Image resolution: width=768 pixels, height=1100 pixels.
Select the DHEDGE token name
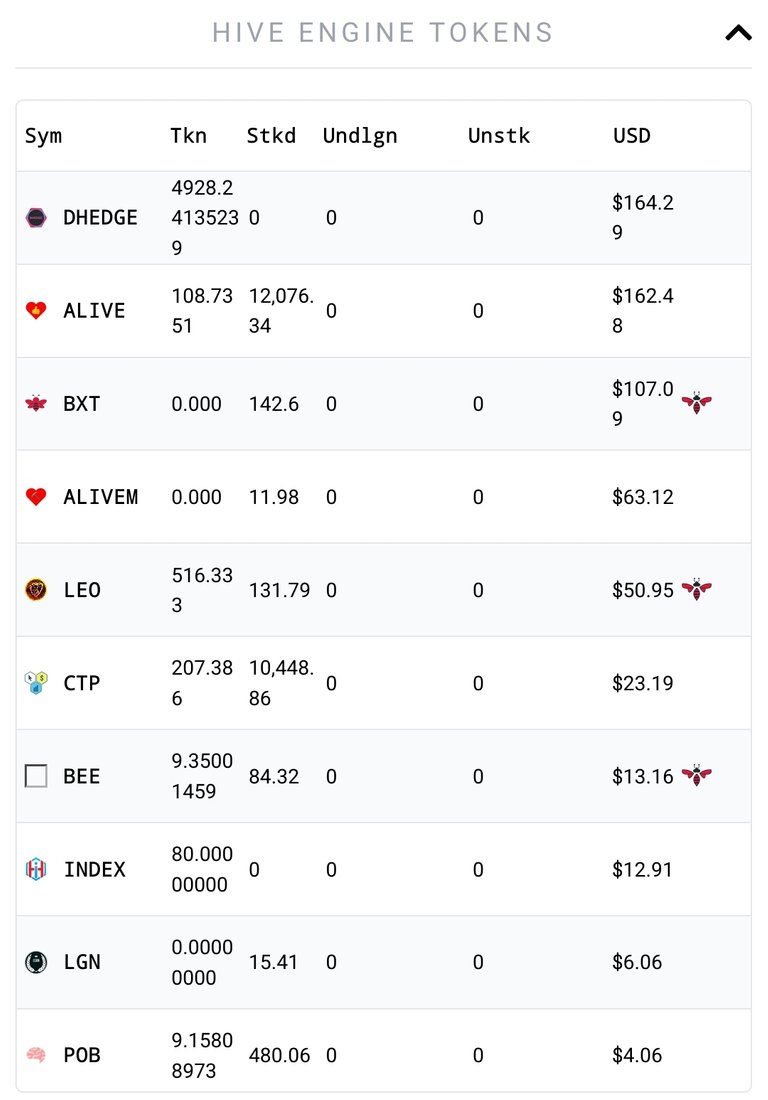tap(100, 217)
